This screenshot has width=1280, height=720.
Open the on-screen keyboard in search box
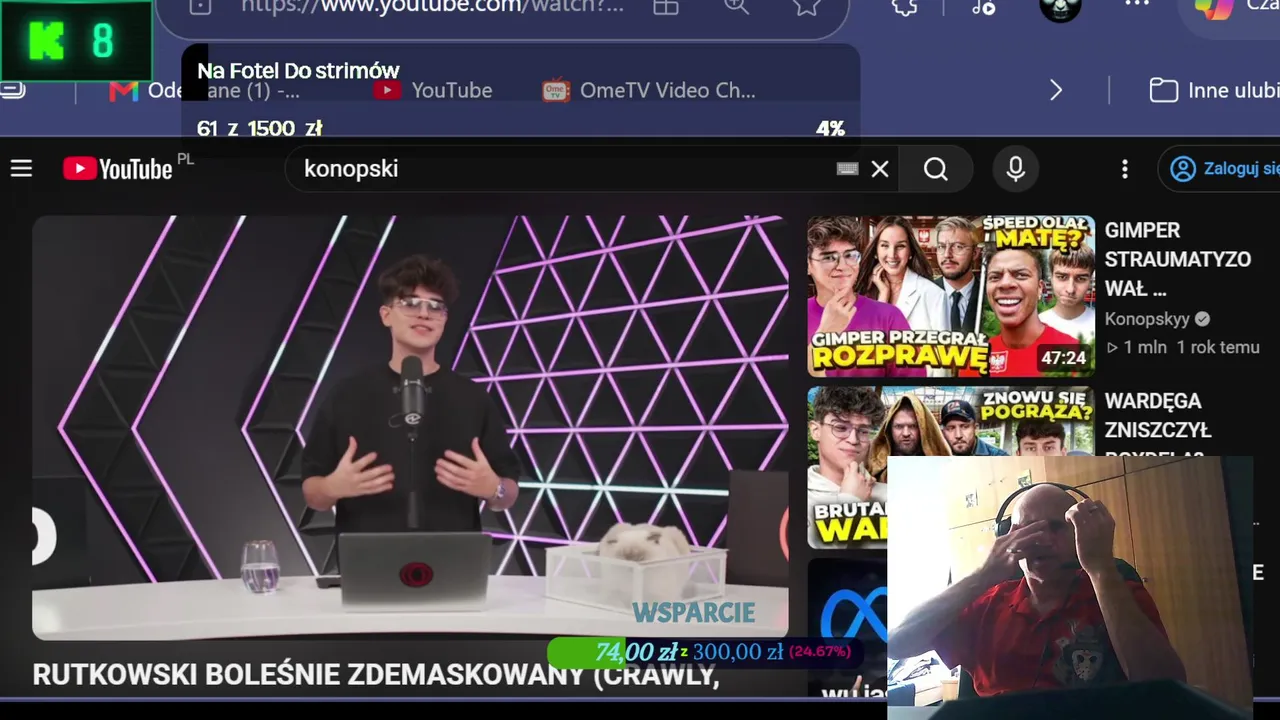pyautogui.click(x=847, y=169)
